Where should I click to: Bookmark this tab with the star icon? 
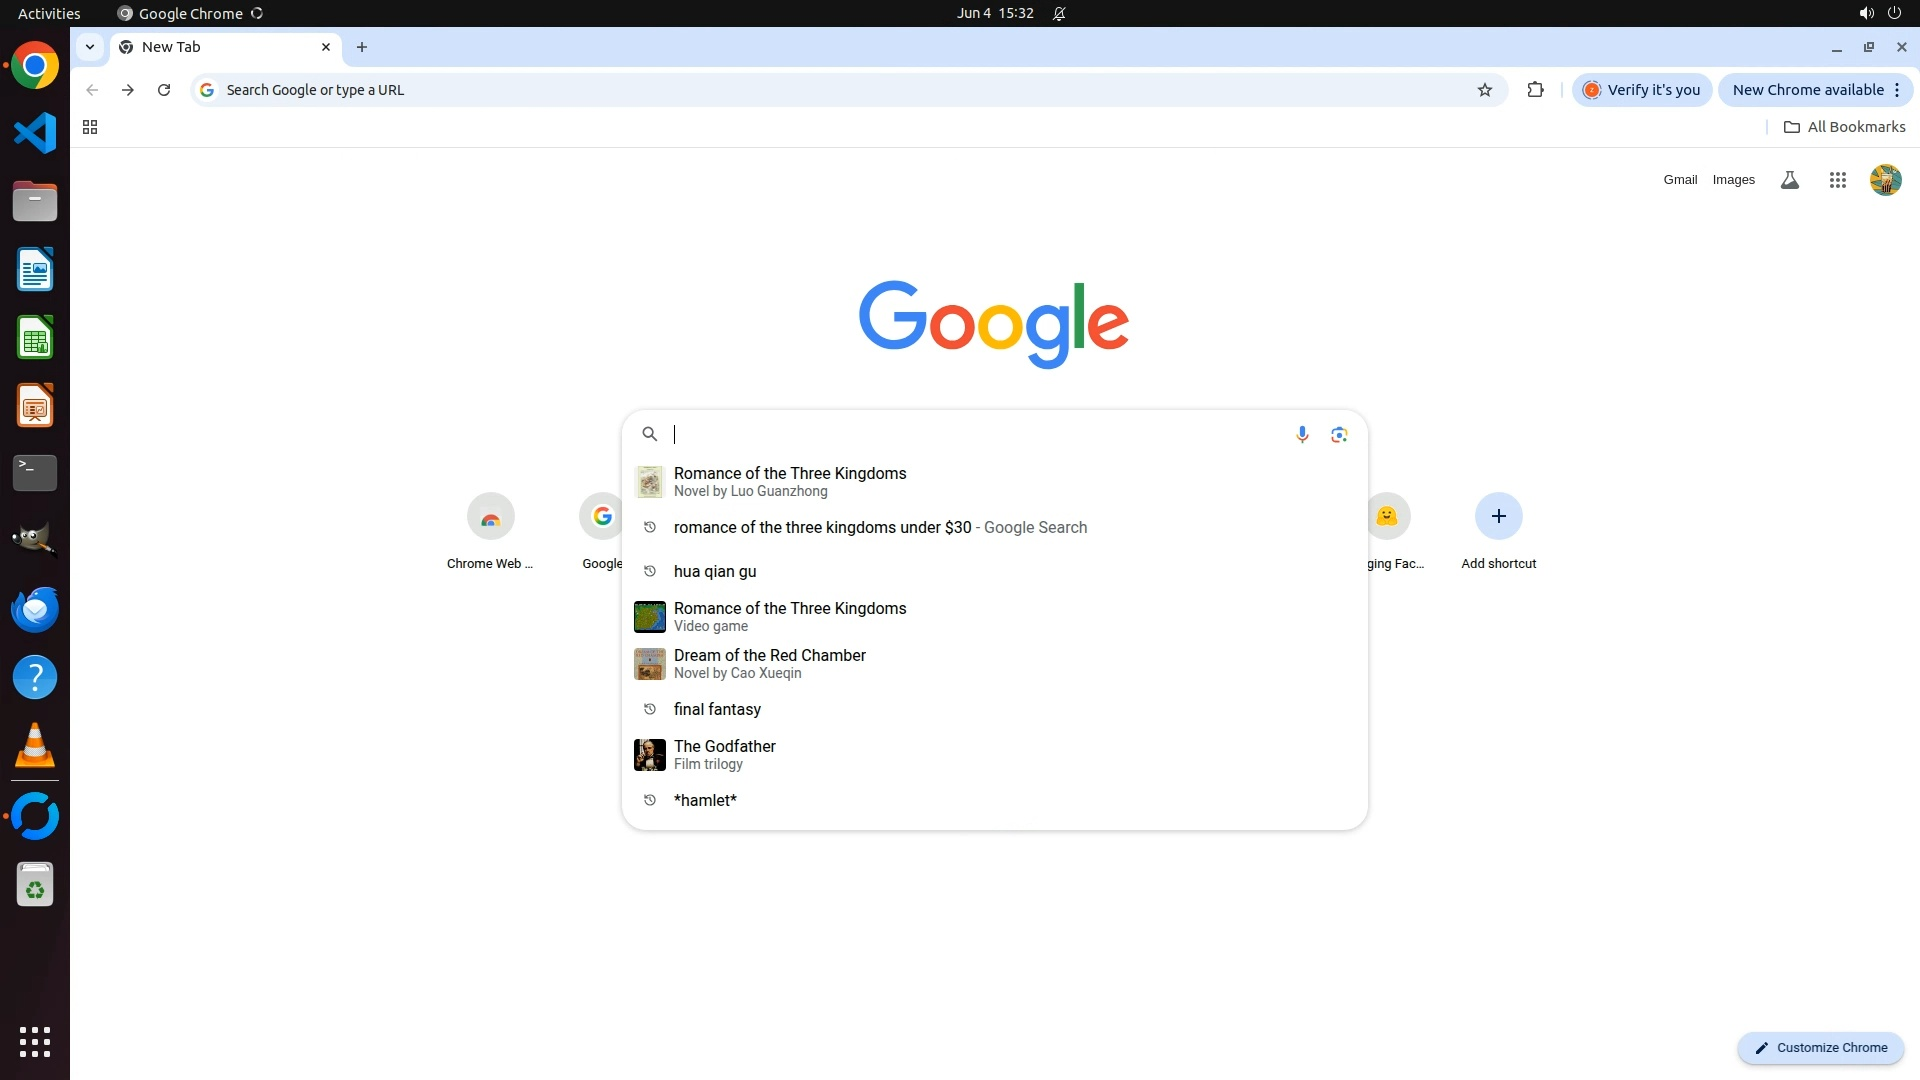coord(1485,90)
